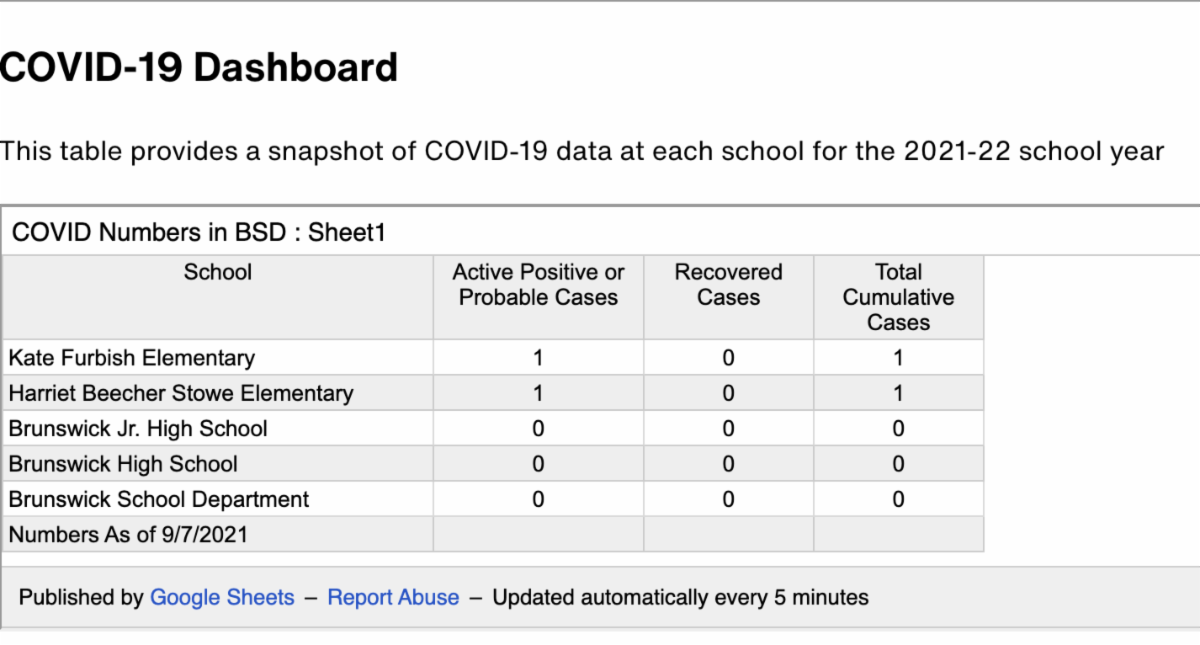
Task: Open the Google Sheets link
Action: 222,598
